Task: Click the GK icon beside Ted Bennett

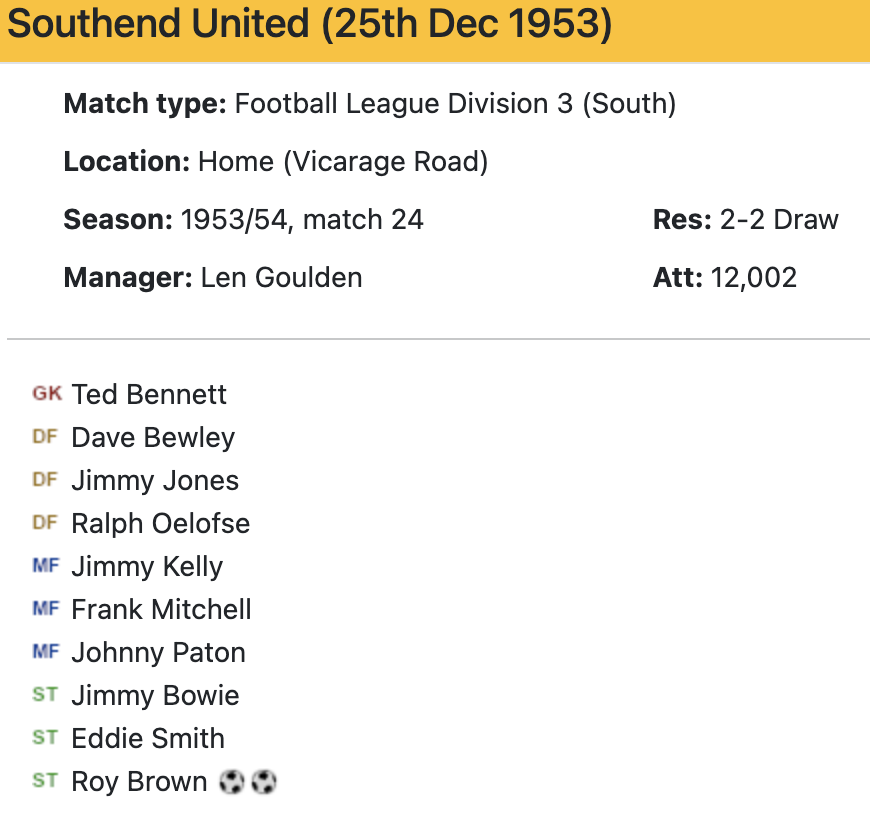Action: [x=46, y=394]
